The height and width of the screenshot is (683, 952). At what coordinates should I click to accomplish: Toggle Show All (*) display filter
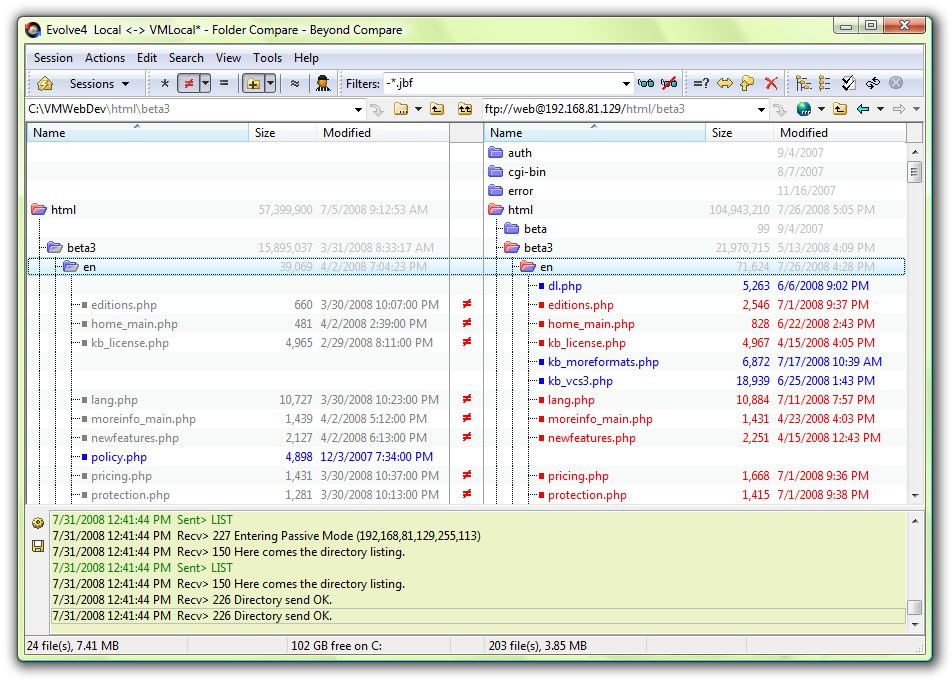coord(165,84)
